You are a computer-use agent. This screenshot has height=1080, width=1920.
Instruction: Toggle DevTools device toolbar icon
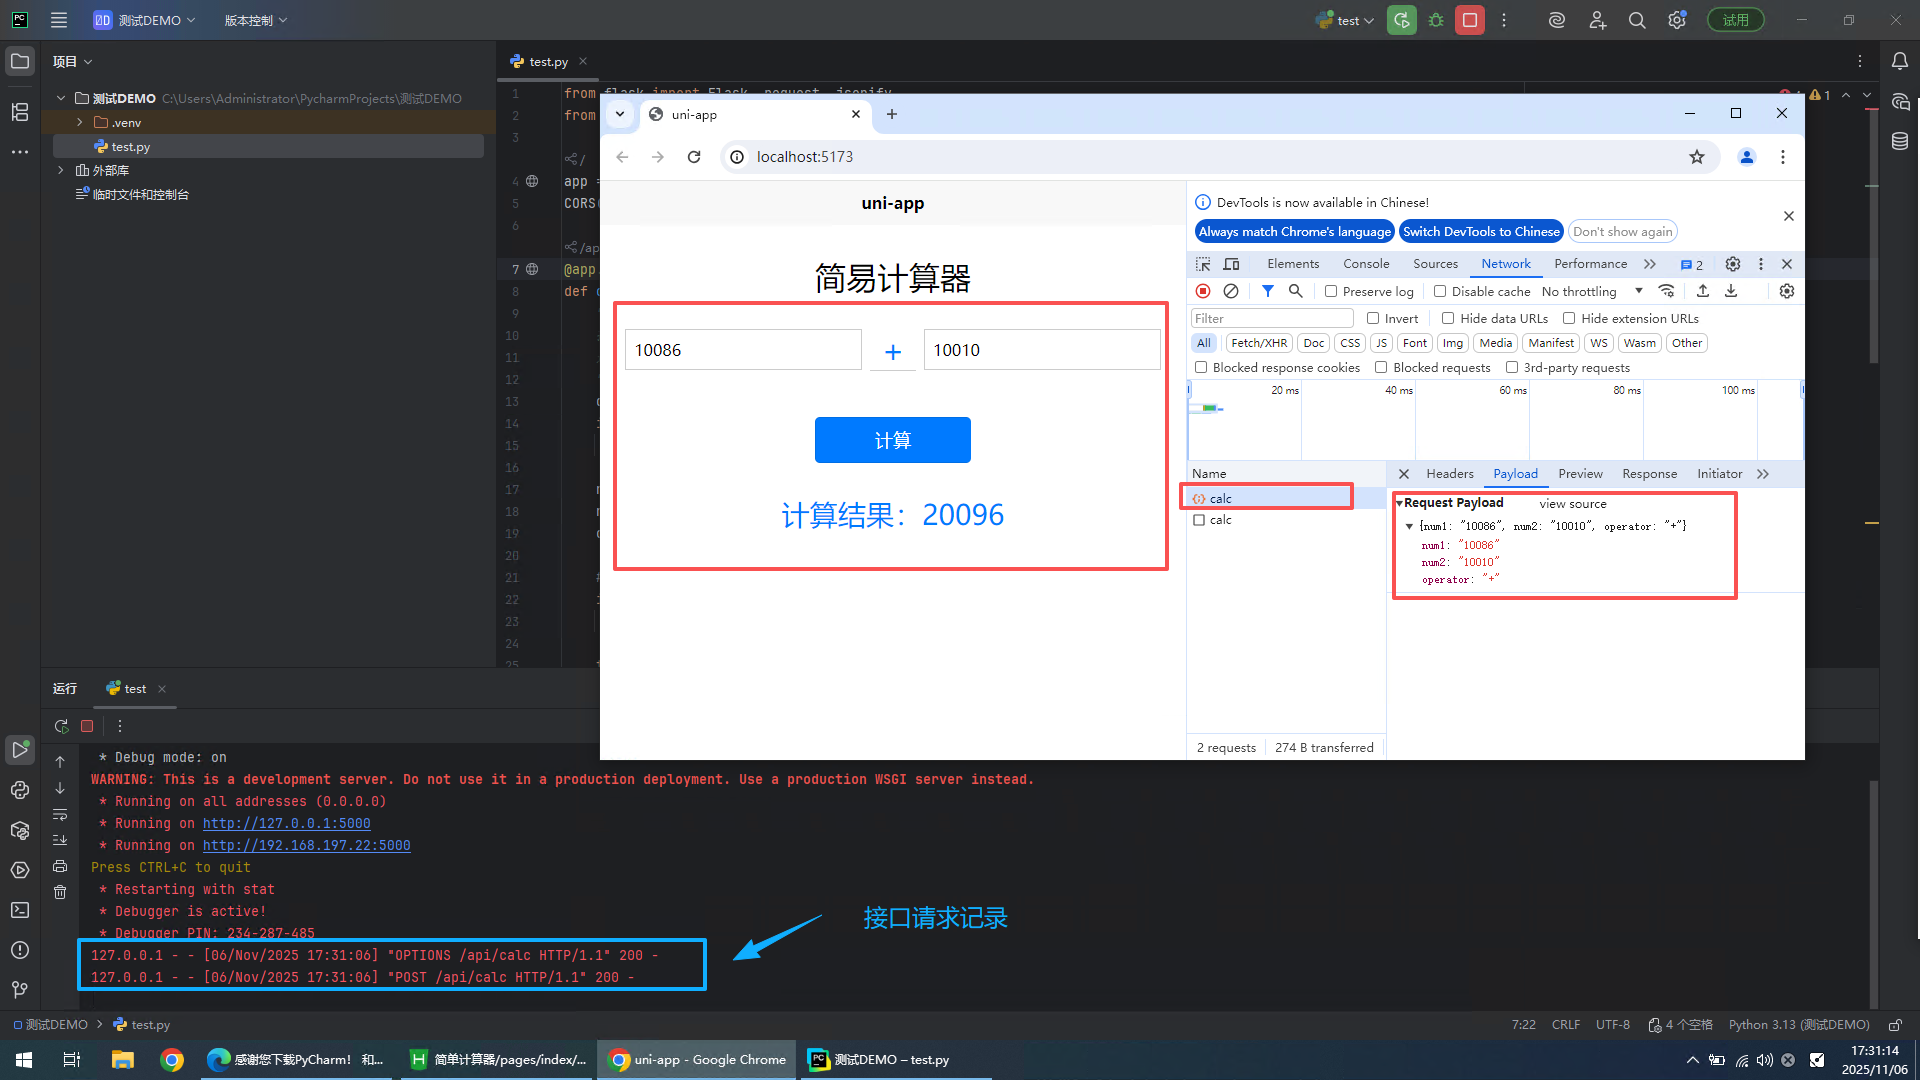point(1232,264)
